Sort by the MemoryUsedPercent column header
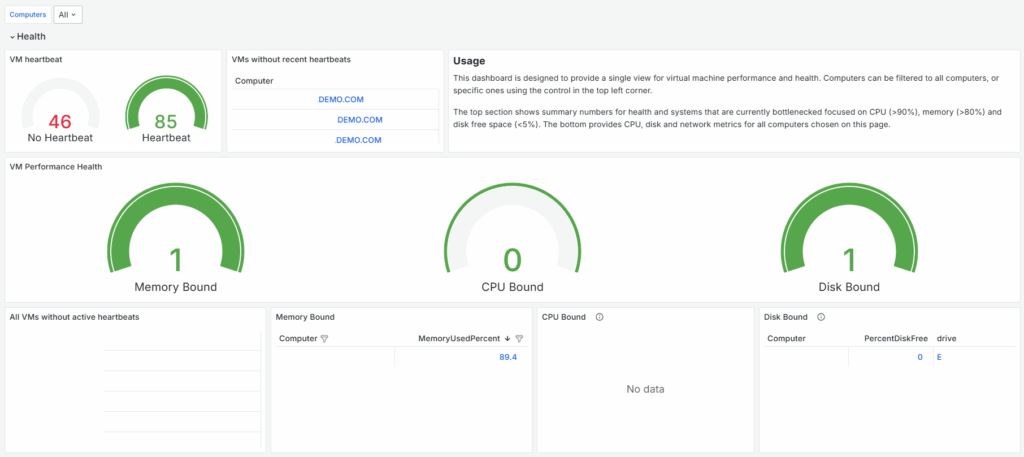The height and width of the screenshot is (457, 1024). [x=460, y=339]
